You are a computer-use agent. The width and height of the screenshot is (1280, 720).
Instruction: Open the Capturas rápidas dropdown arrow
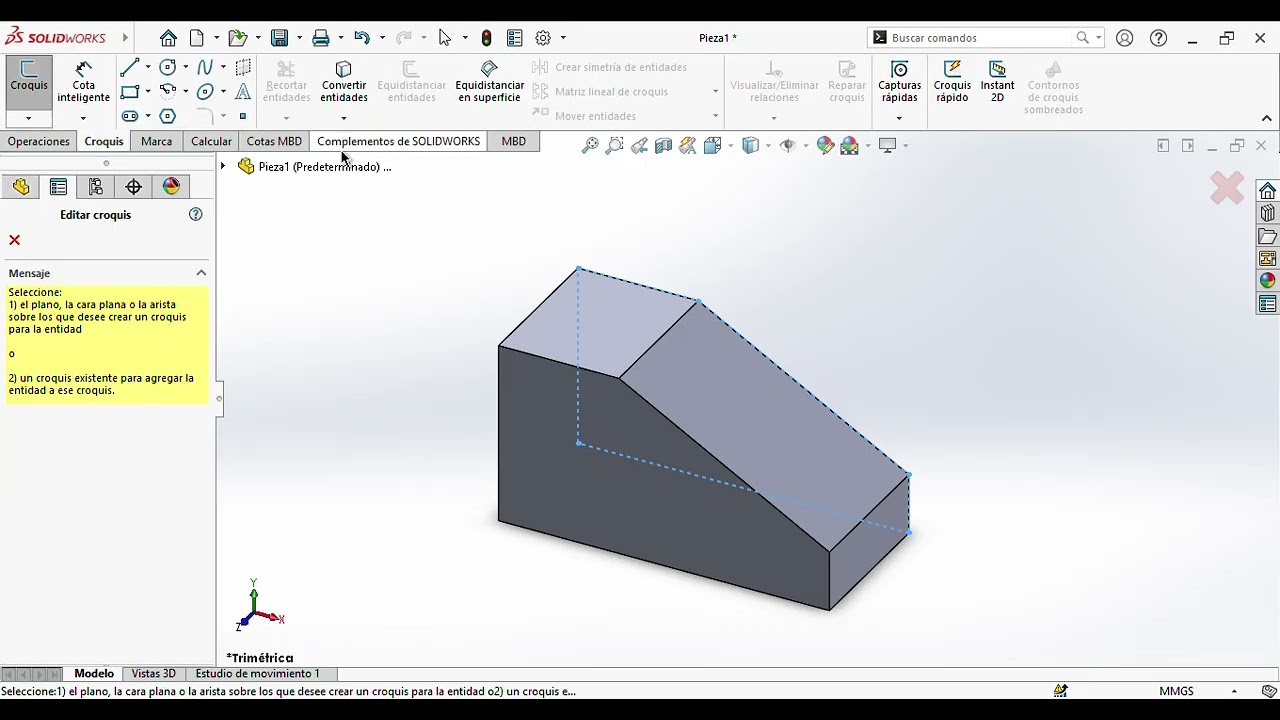point(899,118)
